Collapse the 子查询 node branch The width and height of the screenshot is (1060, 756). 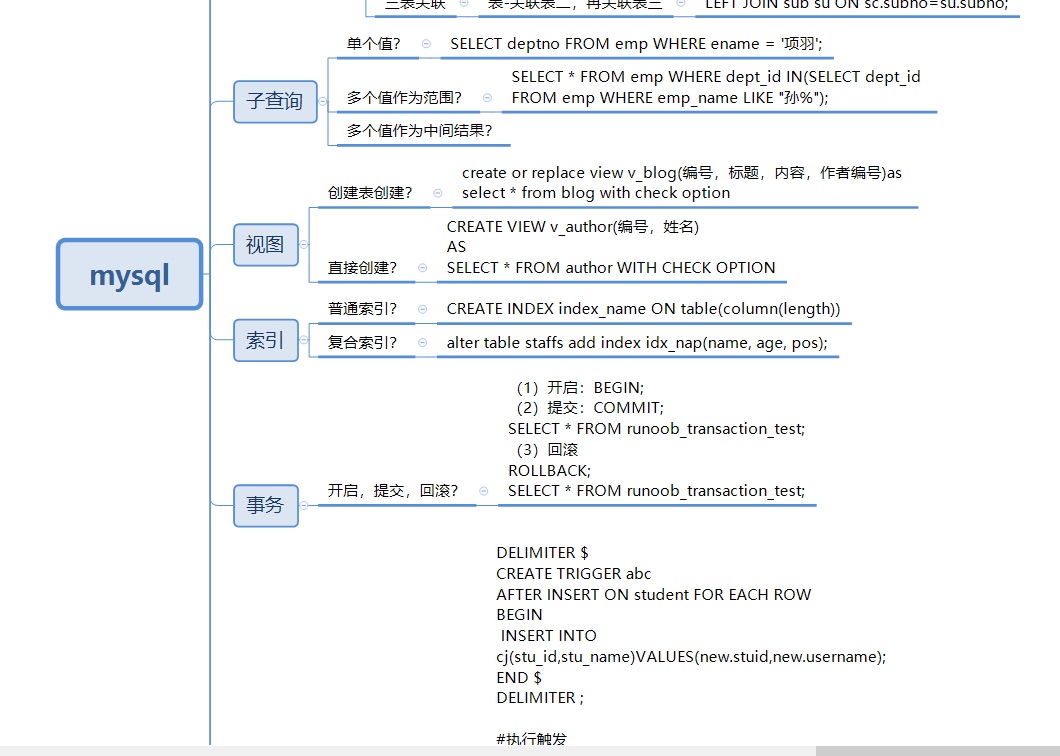click(323, 101)
